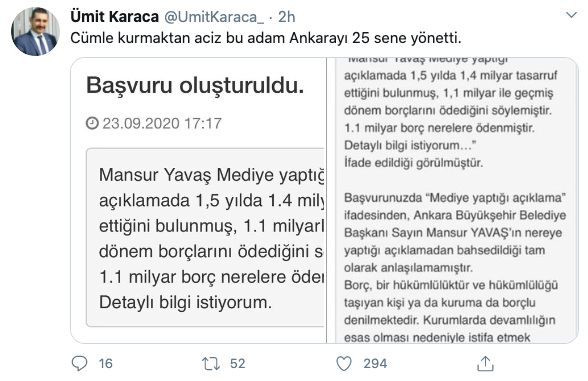Expand the tweet options chevron

pyautogui.click(x=571, y=15)
